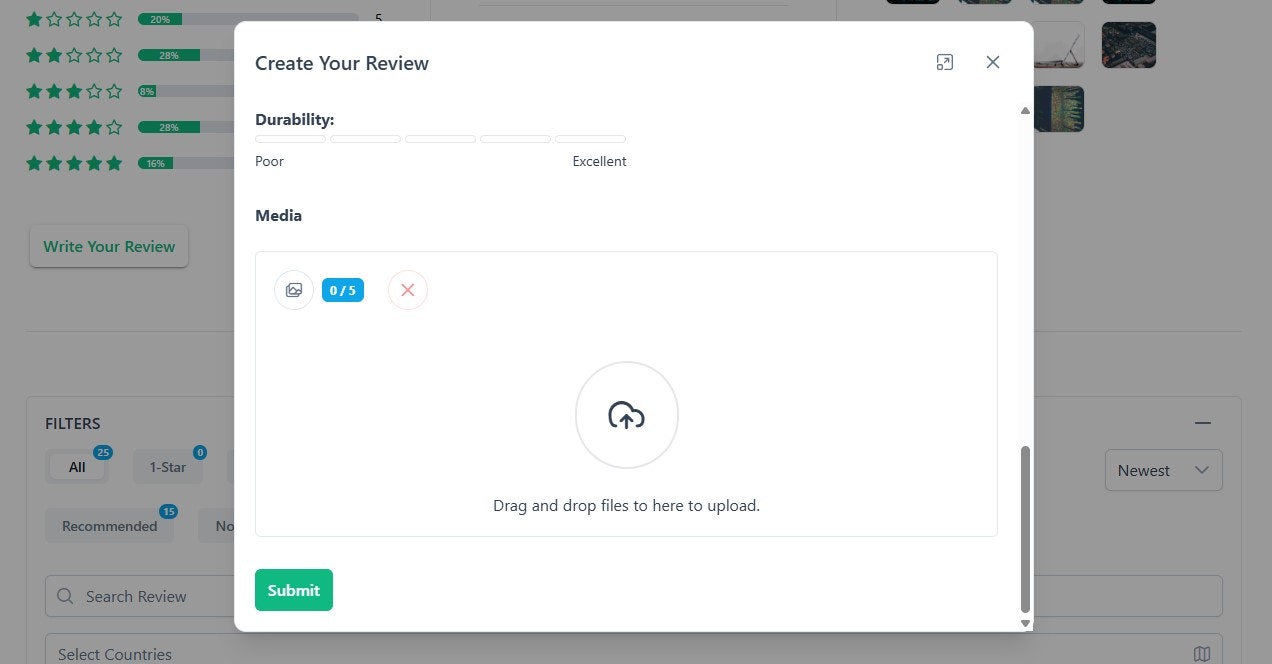The width and height of the screenshot is (1272, 664).
Task: Expand the review dialog to fullscreen
Action: pos(944,61)
